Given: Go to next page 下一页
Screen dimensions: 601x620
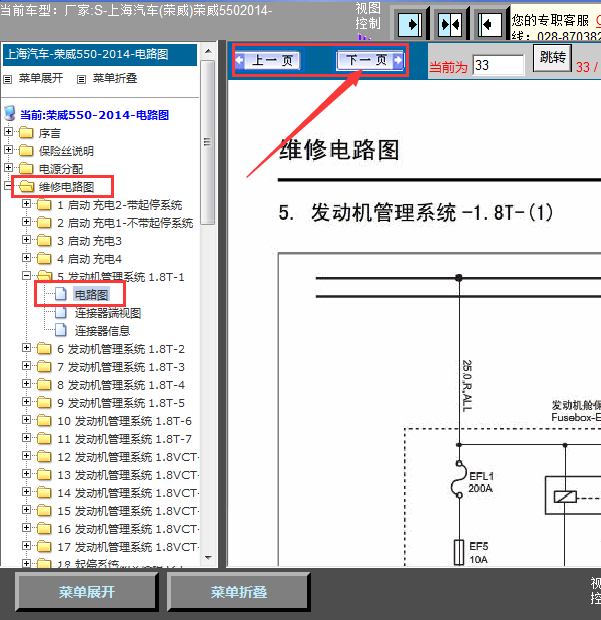Looking at the screenshot, I should tap(370, 60).
